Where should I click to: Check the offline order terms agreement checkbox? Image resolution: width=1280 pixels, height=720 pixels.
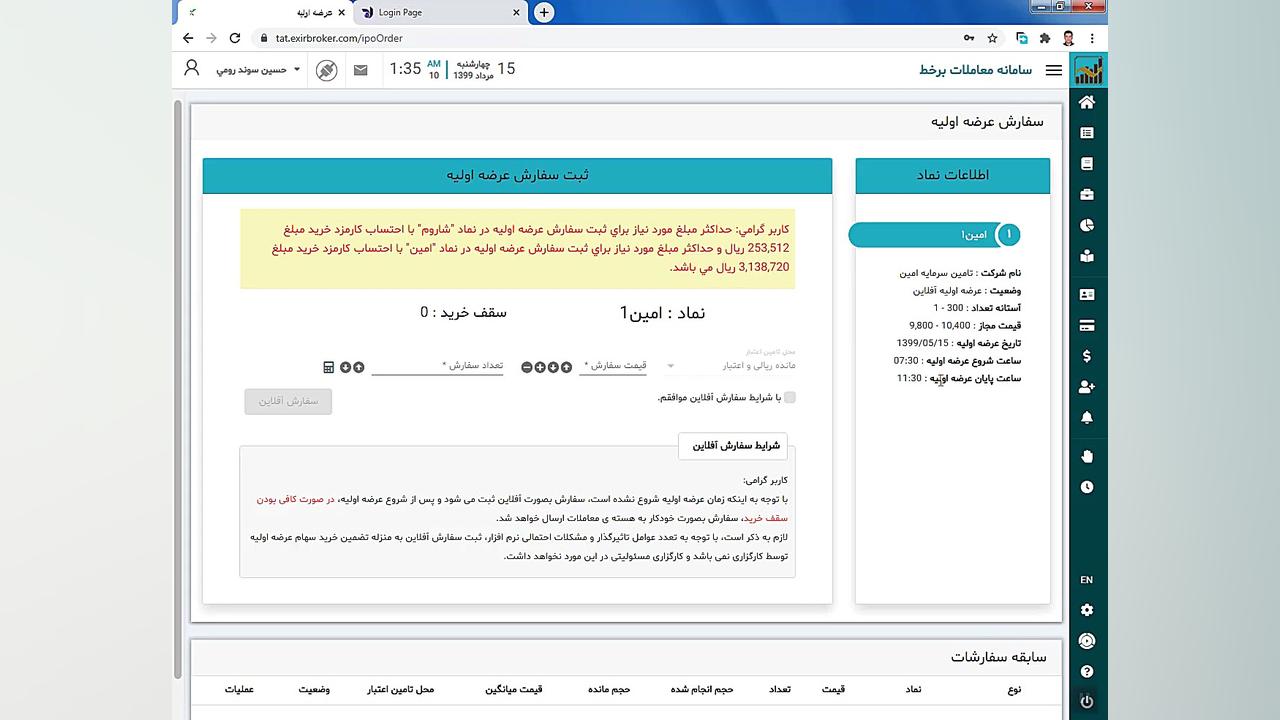tap(790, 397)
